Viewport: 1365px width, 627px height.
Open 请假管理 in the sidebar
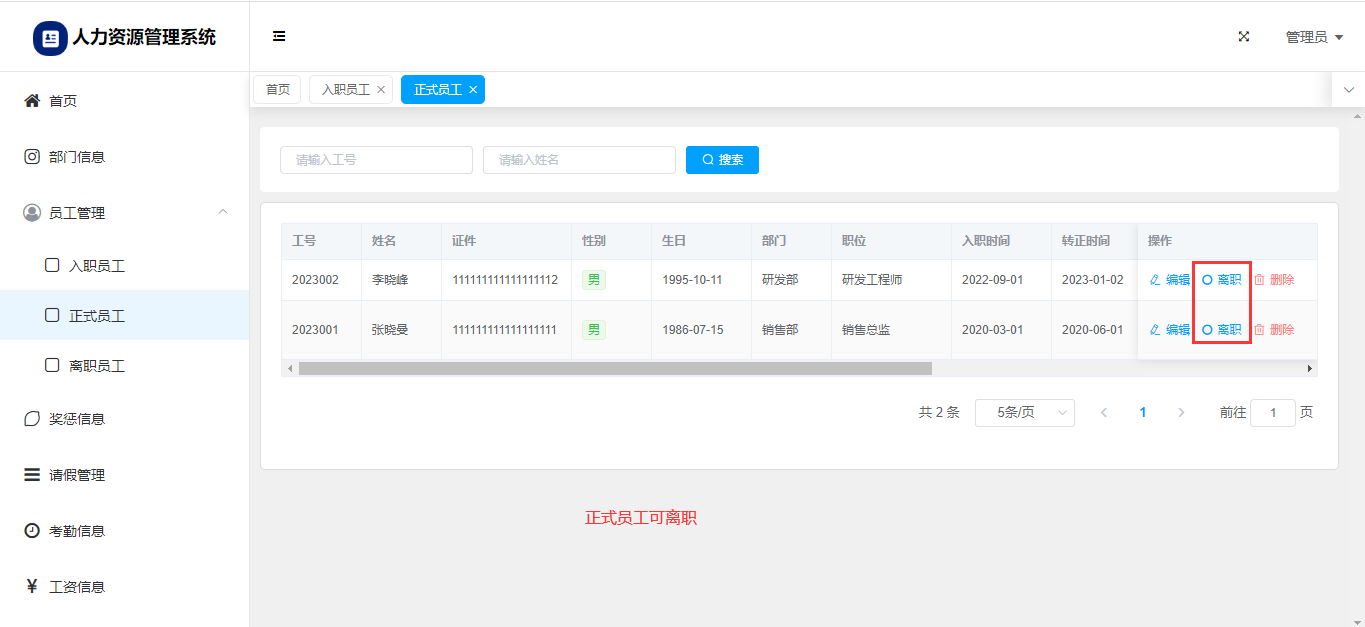click(77, 475)
